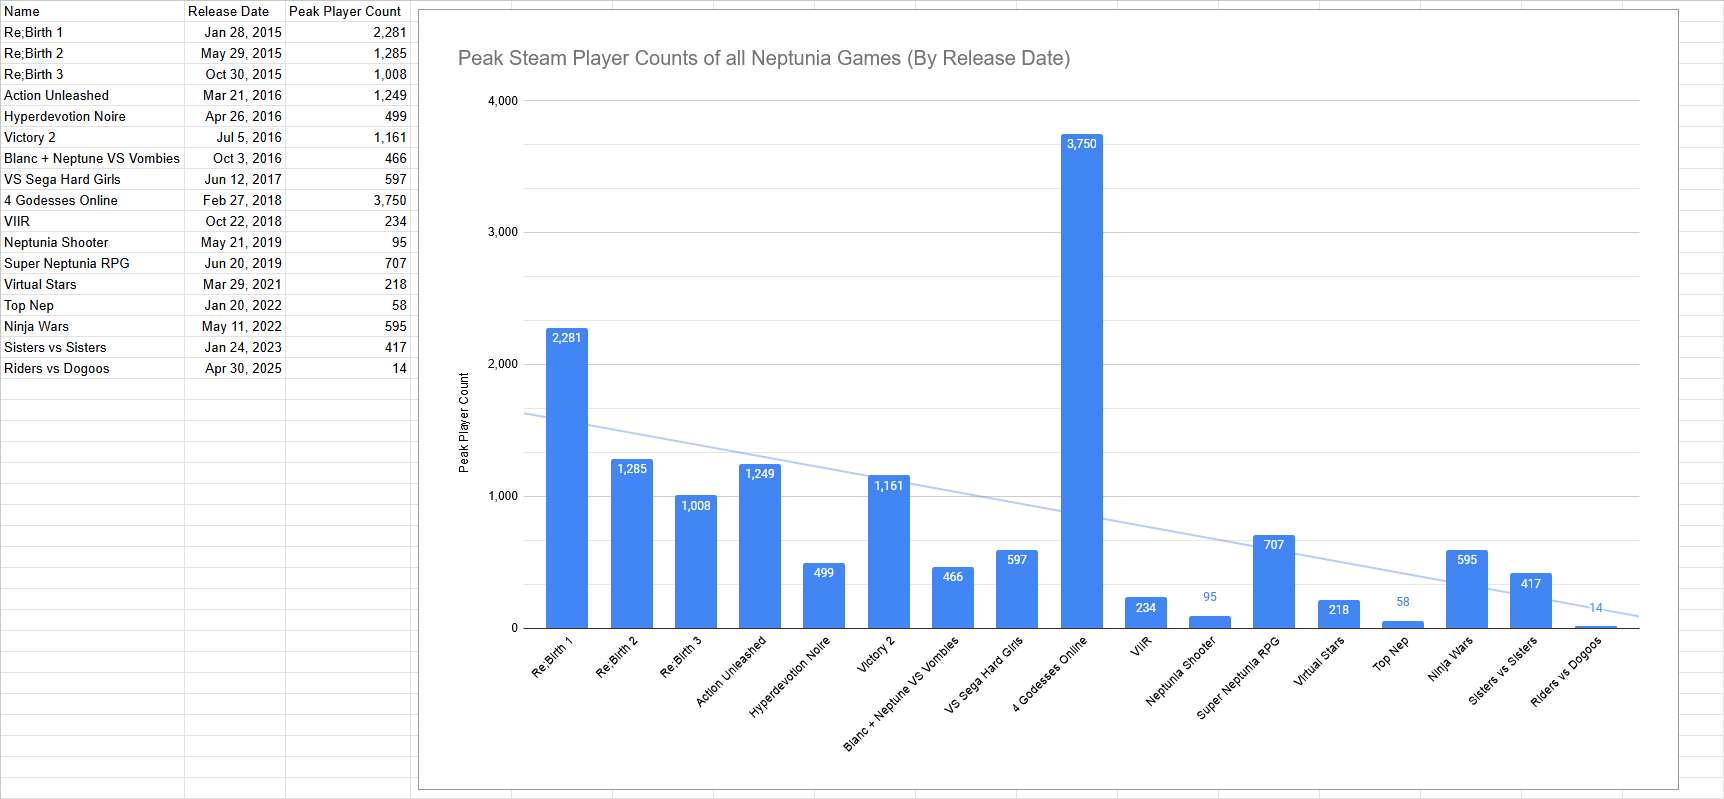
Task: Click date cell 'Oct 30, 2015'
Action: (235, 74)
